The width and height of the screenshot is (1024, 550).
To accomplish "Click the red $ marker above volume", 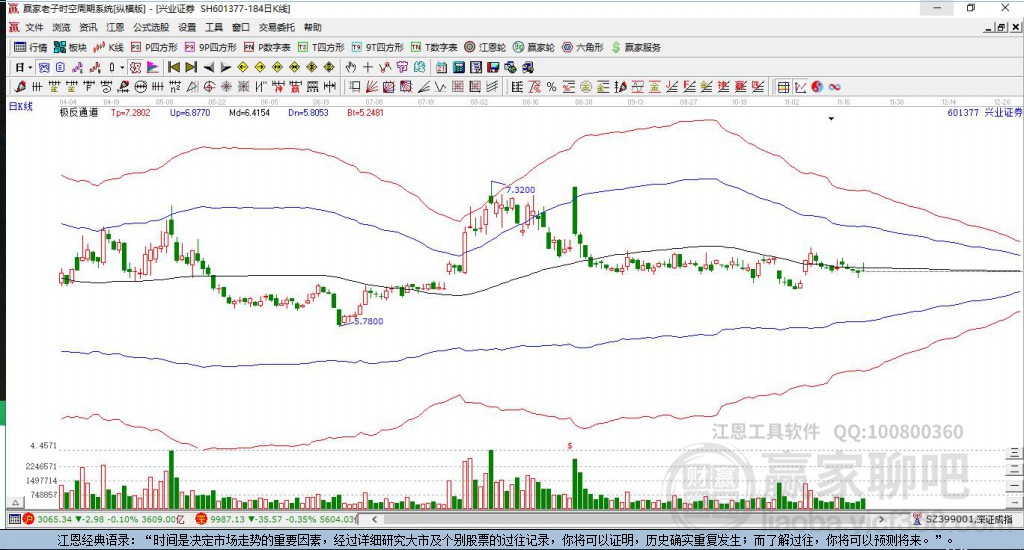I will pyautogui.click(x=570, y=445).
